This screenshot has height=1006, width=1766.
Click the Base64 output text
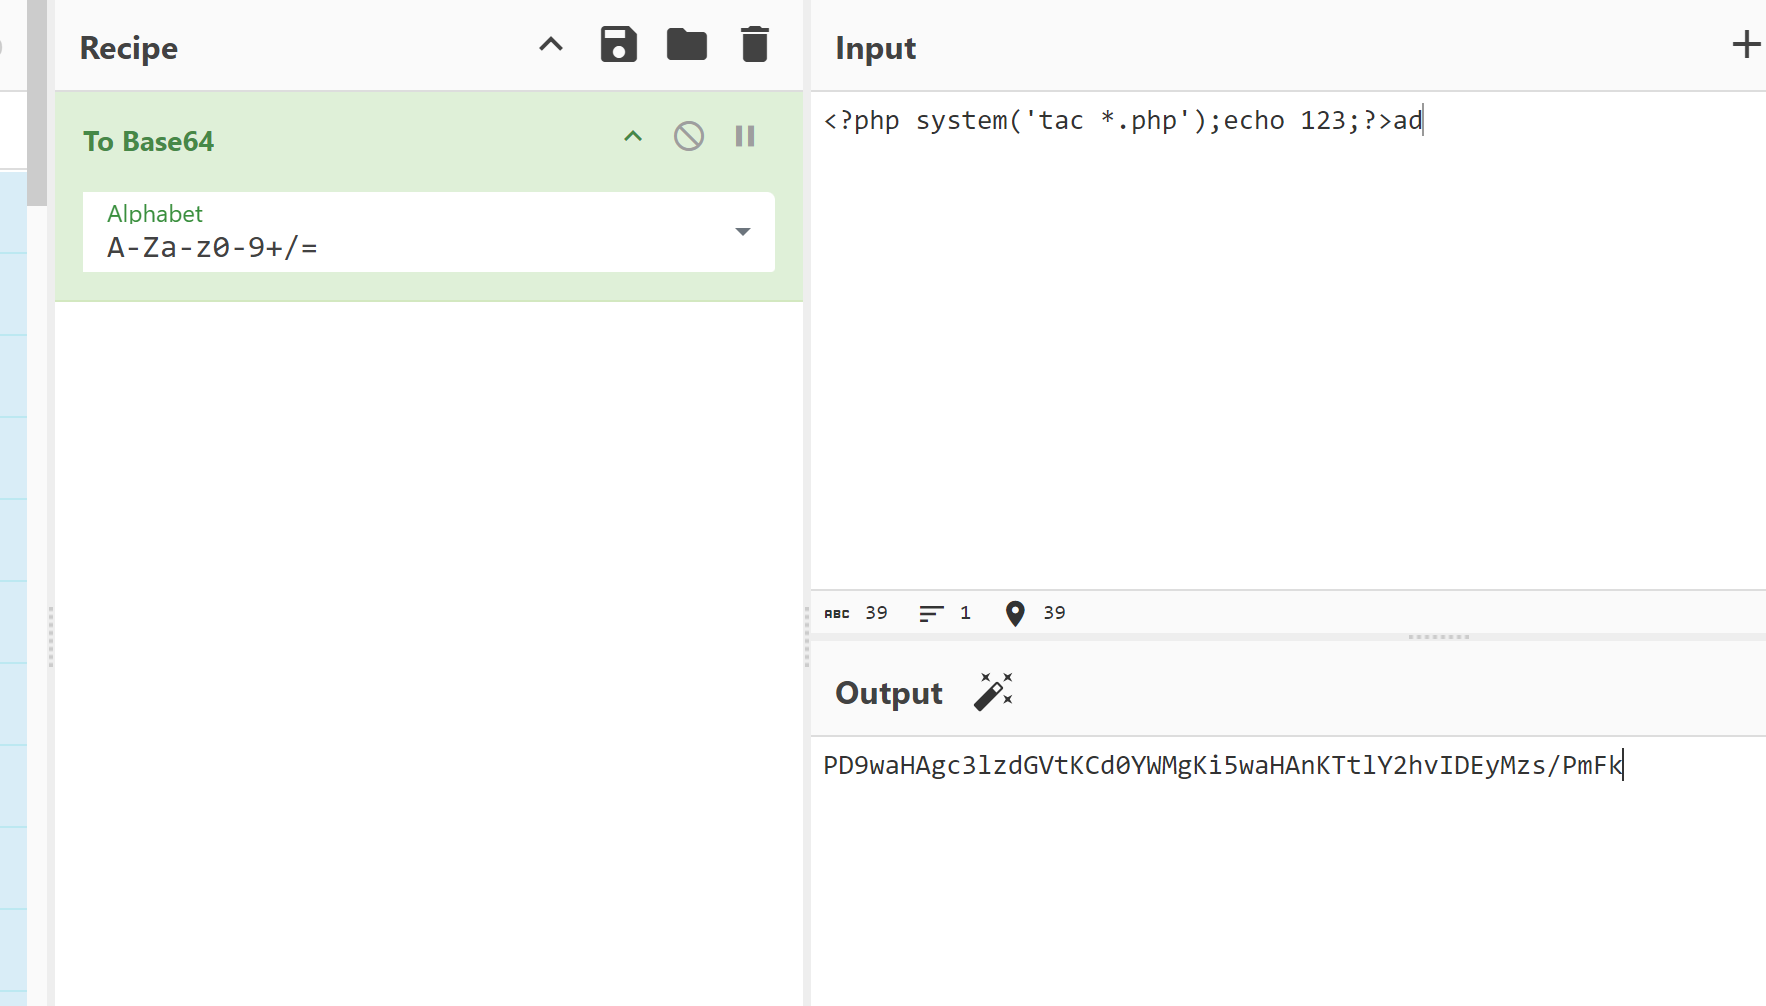(1222, 765)
